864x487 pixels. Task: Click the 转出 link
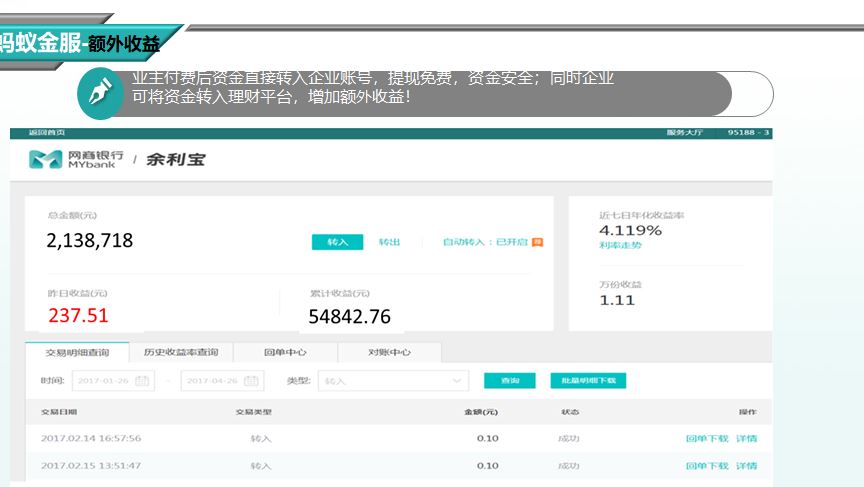389,242
